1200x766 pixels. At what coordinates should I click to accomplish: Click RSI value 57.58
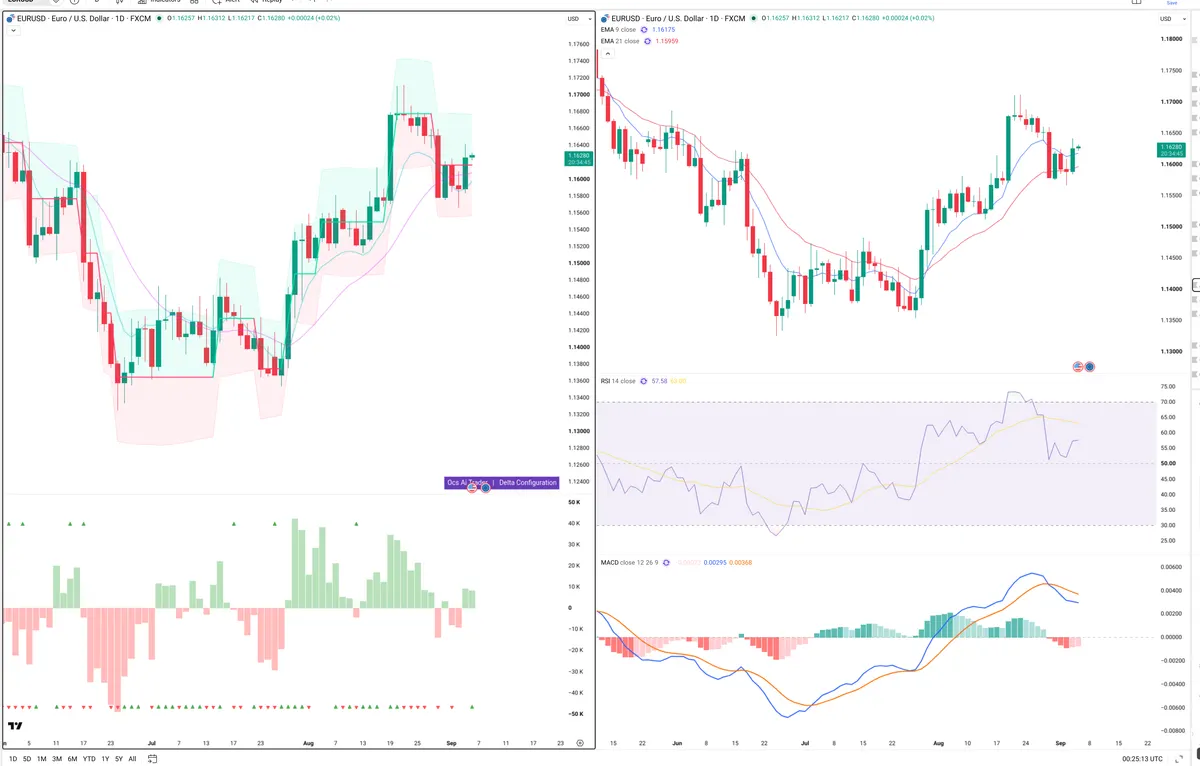[x=659, y=381]
